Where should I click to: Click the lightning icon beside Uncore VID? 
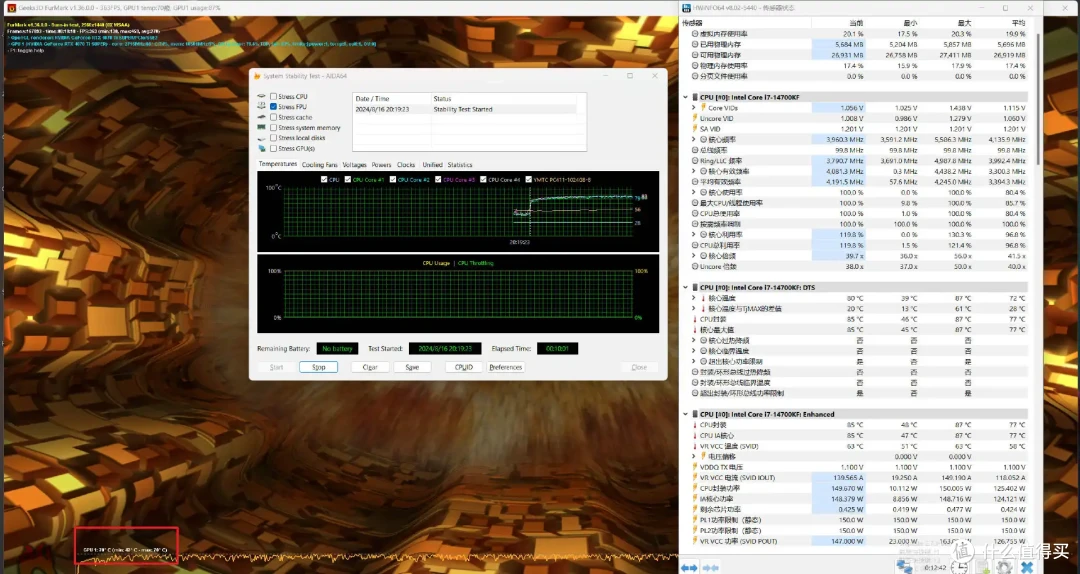pyautogui.click(x=695, y=119)
